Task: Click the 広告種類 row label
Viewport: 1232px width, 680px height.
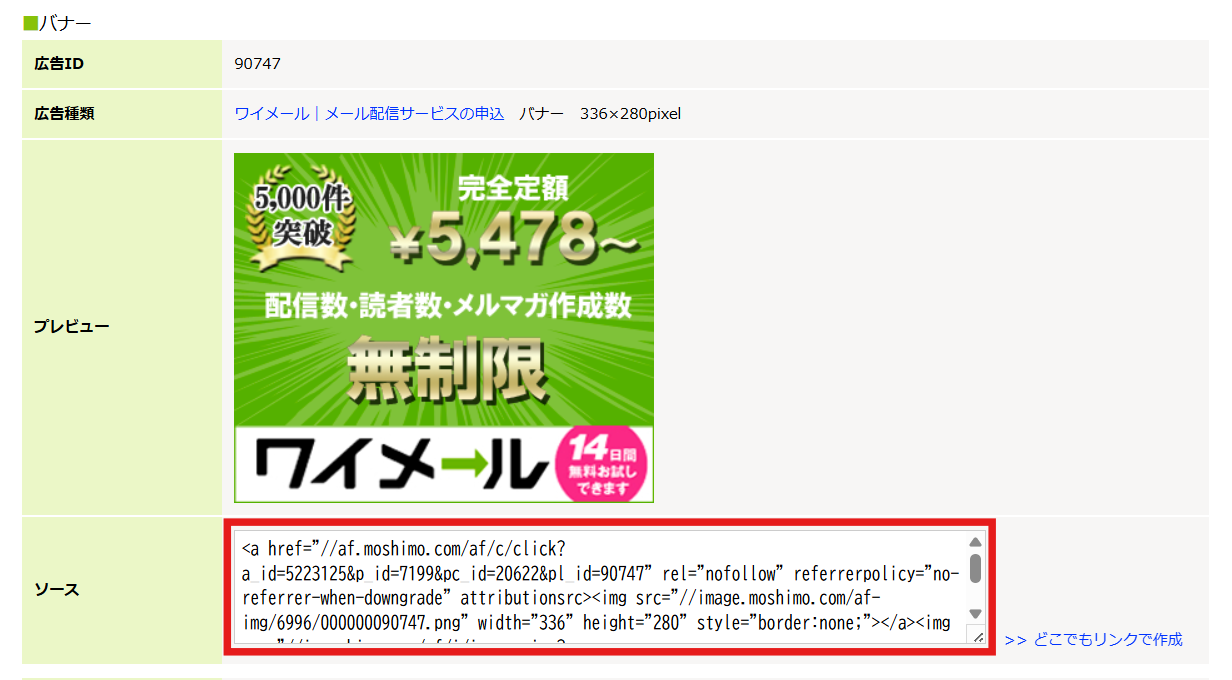Action: tap(64, 114)
